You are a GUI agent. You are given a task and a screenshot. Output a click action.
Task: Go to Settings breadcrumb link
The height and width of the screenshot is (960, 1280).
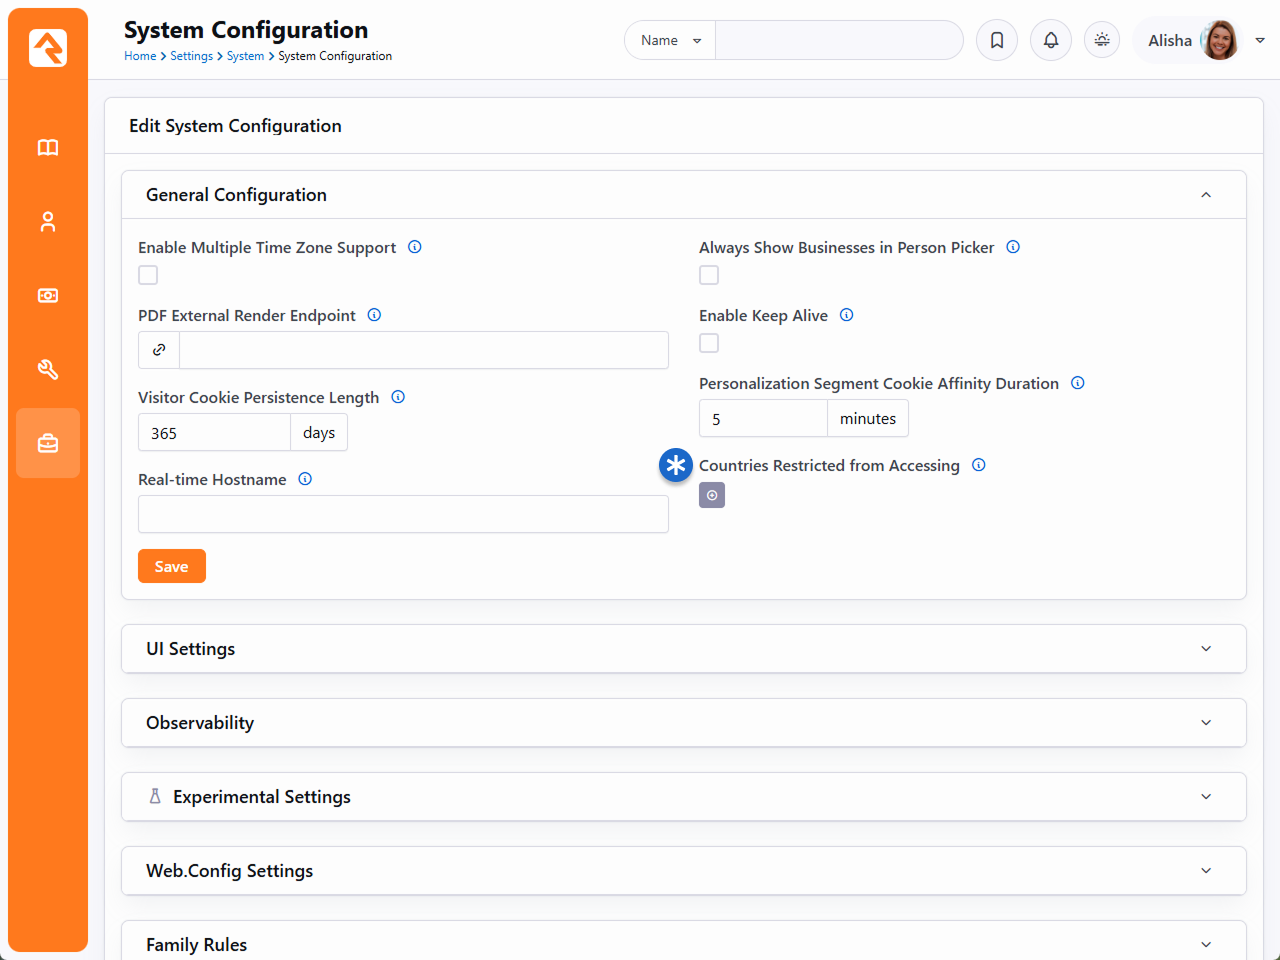point(191,56)
